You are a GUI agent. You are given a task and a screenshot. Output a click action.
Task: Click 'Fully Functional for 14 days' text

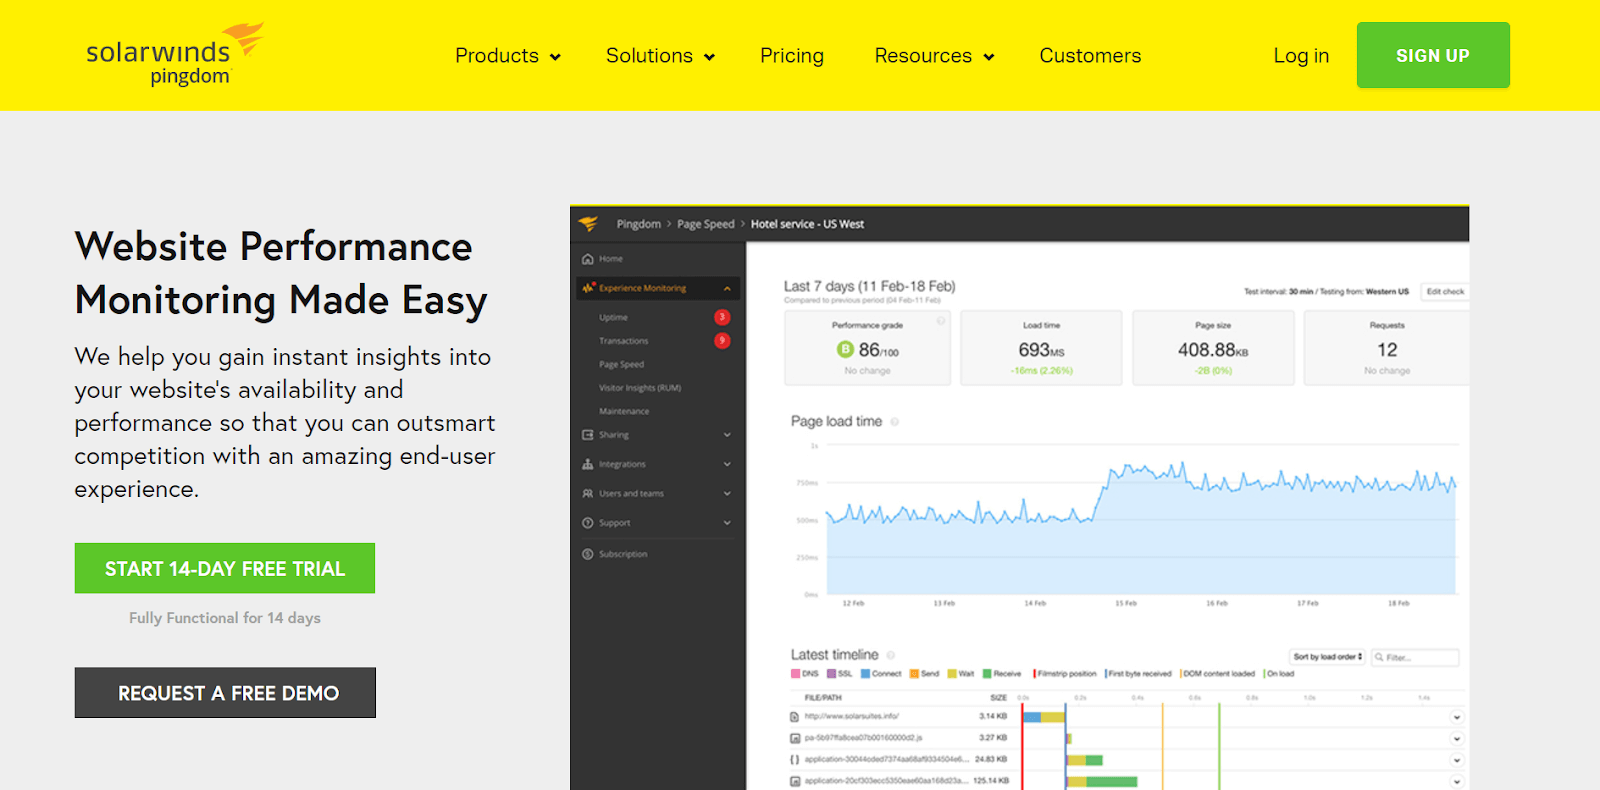coord(225,618)
